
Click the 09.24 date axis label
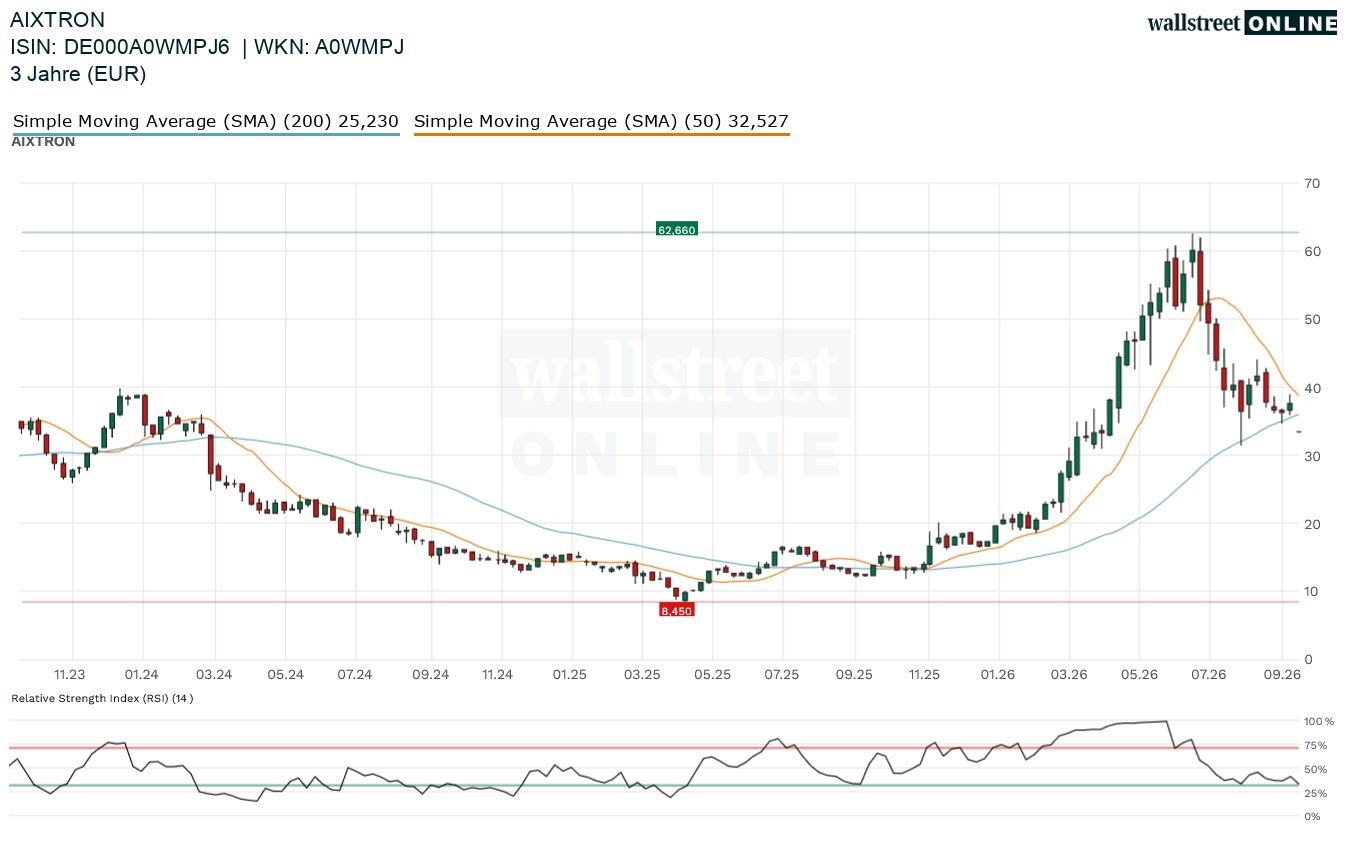point(430,675)
